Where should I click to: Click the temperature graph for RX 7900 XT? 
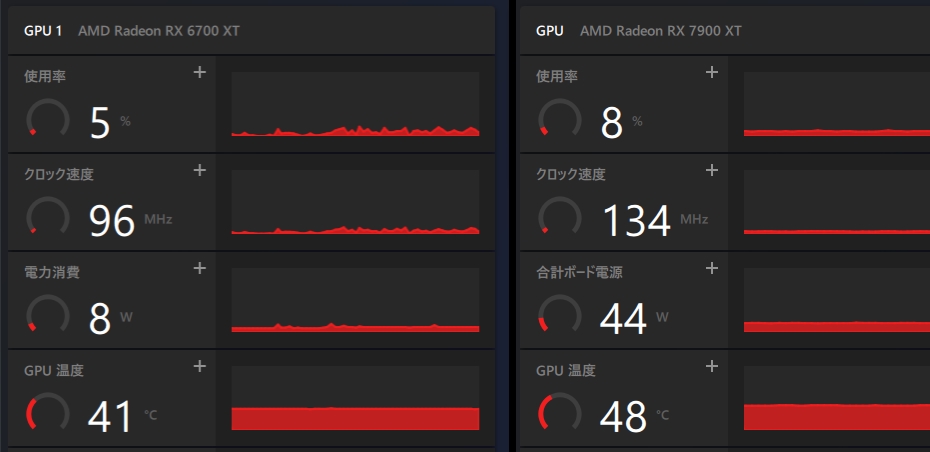[837, 398]
